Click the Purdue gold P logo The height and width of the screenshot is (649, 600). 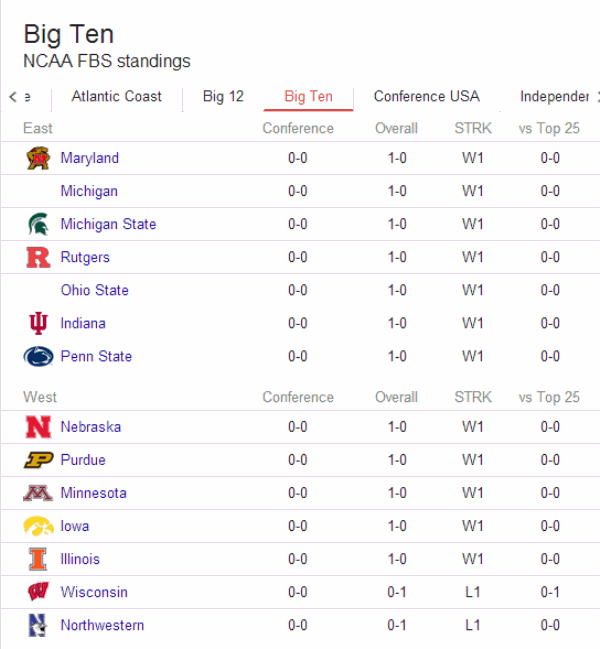click(38, 460)
